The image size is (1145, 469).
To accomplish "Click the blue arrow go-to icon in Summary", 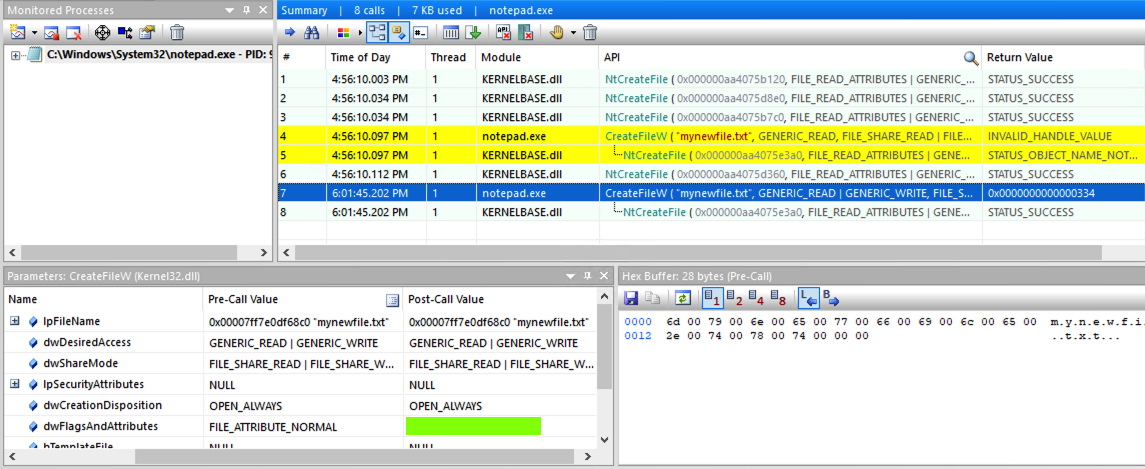I will [x=290, y=32].
